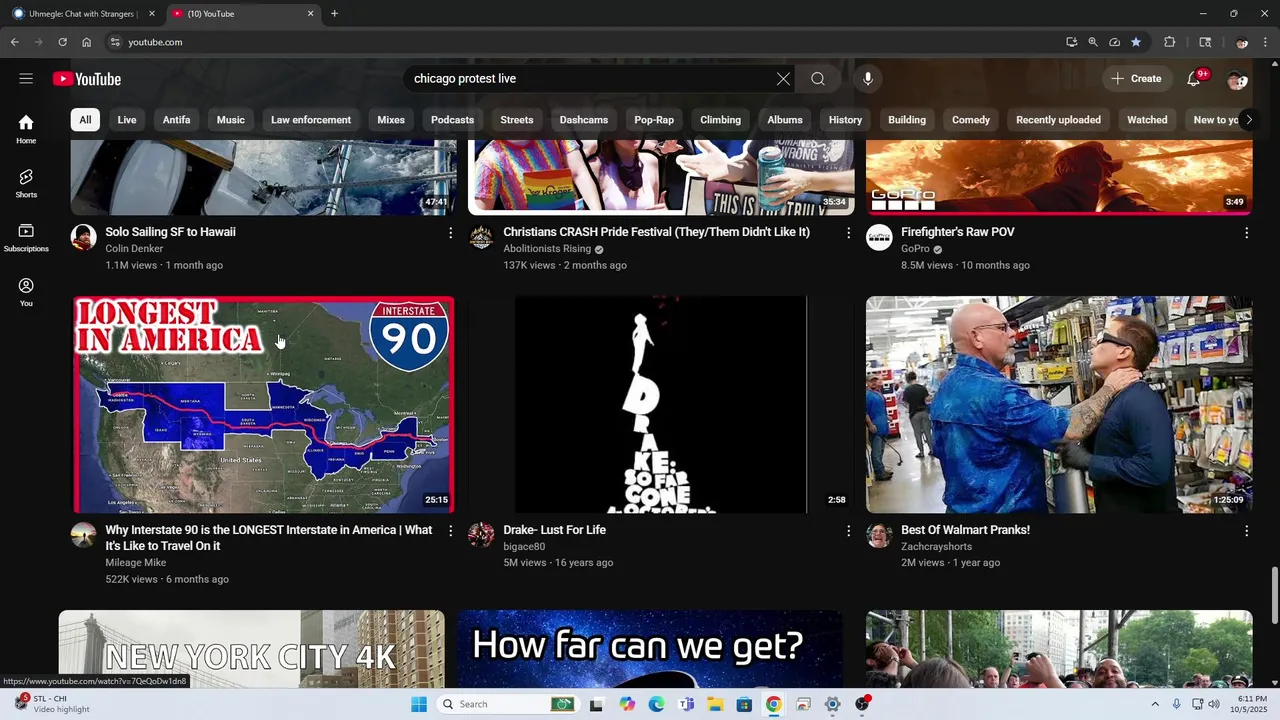Open GoPro channel avatar
The height and width of the screenshot is (720, 1280).
click(879, 237)
